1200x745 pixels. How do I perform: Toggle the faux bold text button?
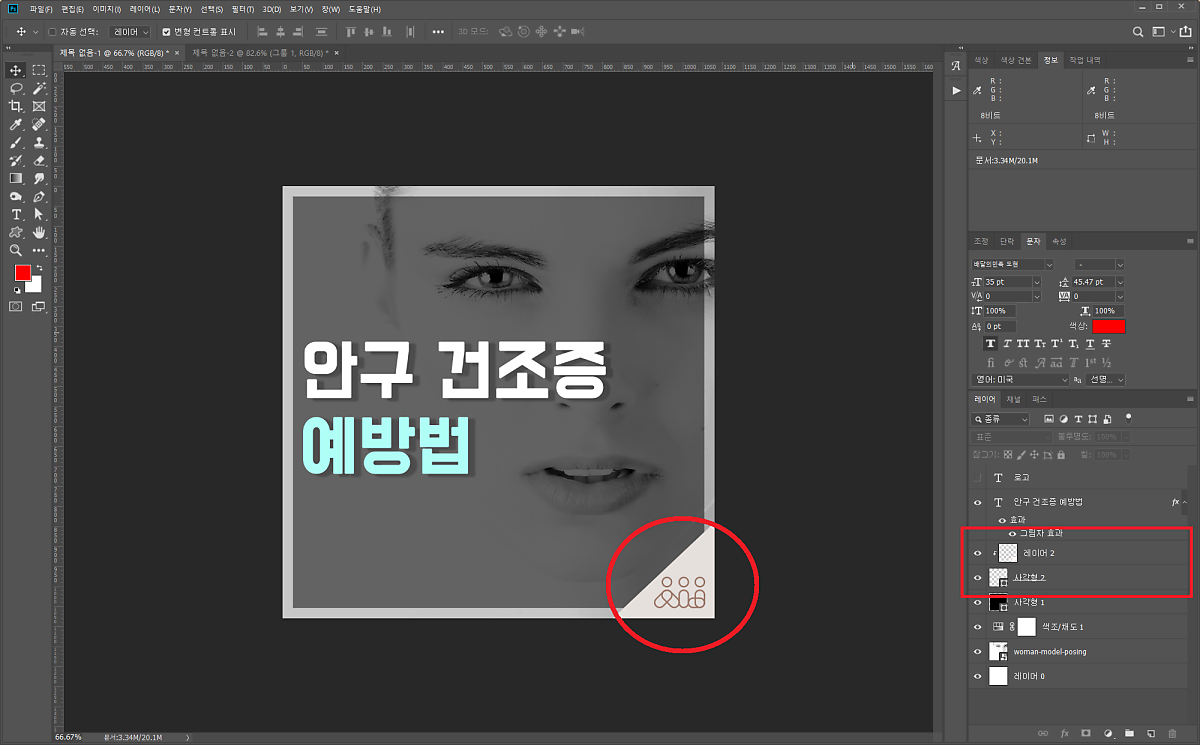[x=991, y=343]
